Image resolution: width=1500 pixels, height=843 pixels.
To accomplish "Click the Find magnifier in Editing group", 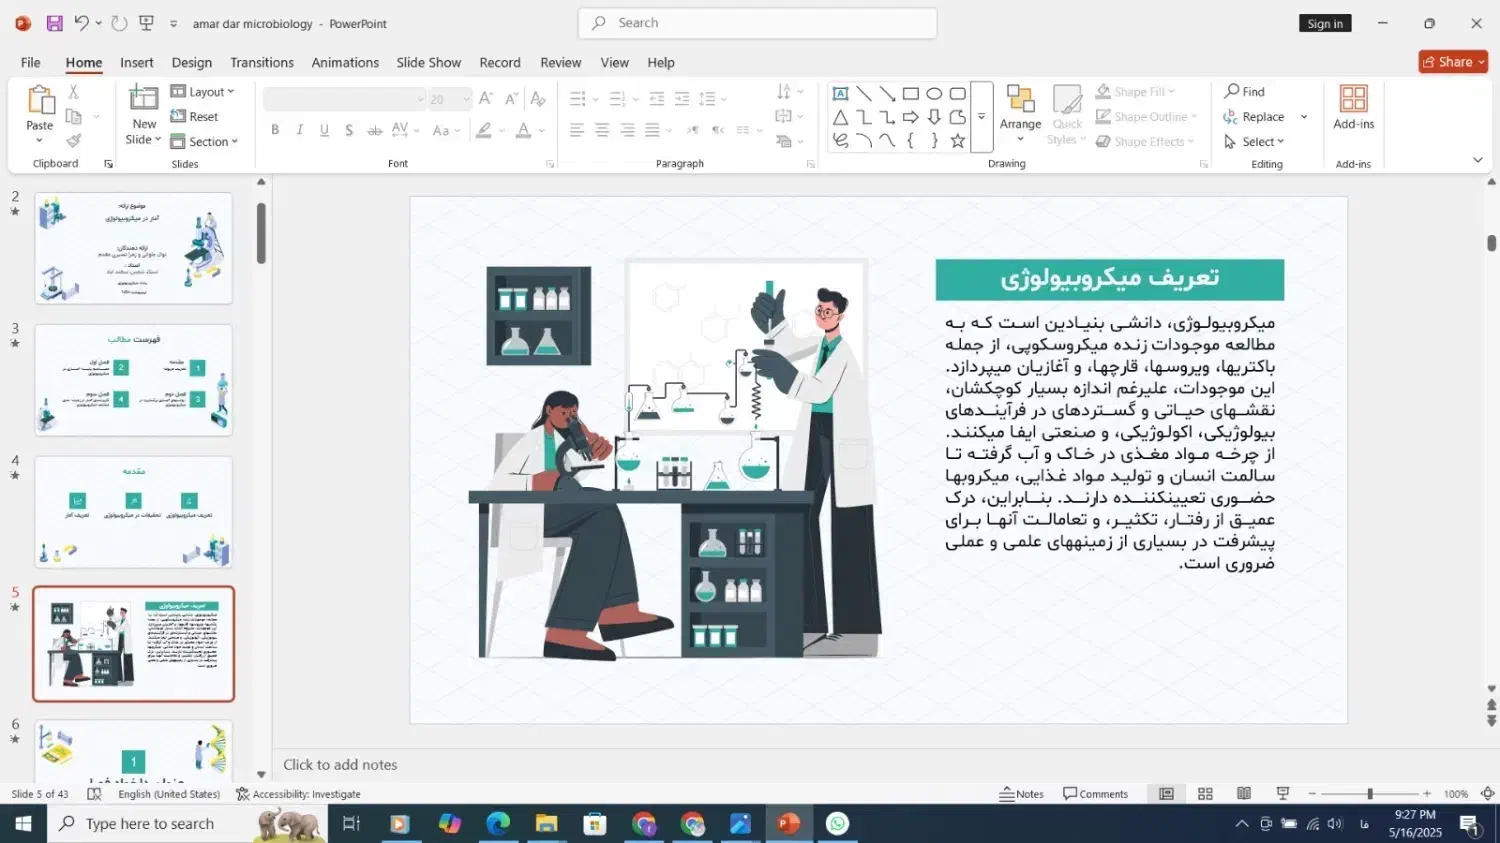I will pyautogui.click(x=1245, y=91).
